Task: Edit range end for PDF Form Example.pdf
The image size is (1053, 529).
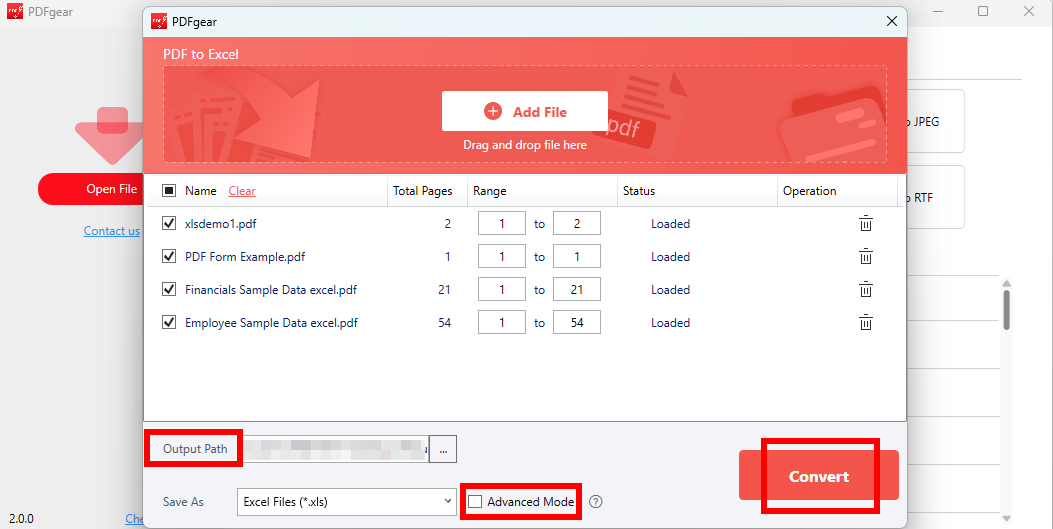Action: 577,256
